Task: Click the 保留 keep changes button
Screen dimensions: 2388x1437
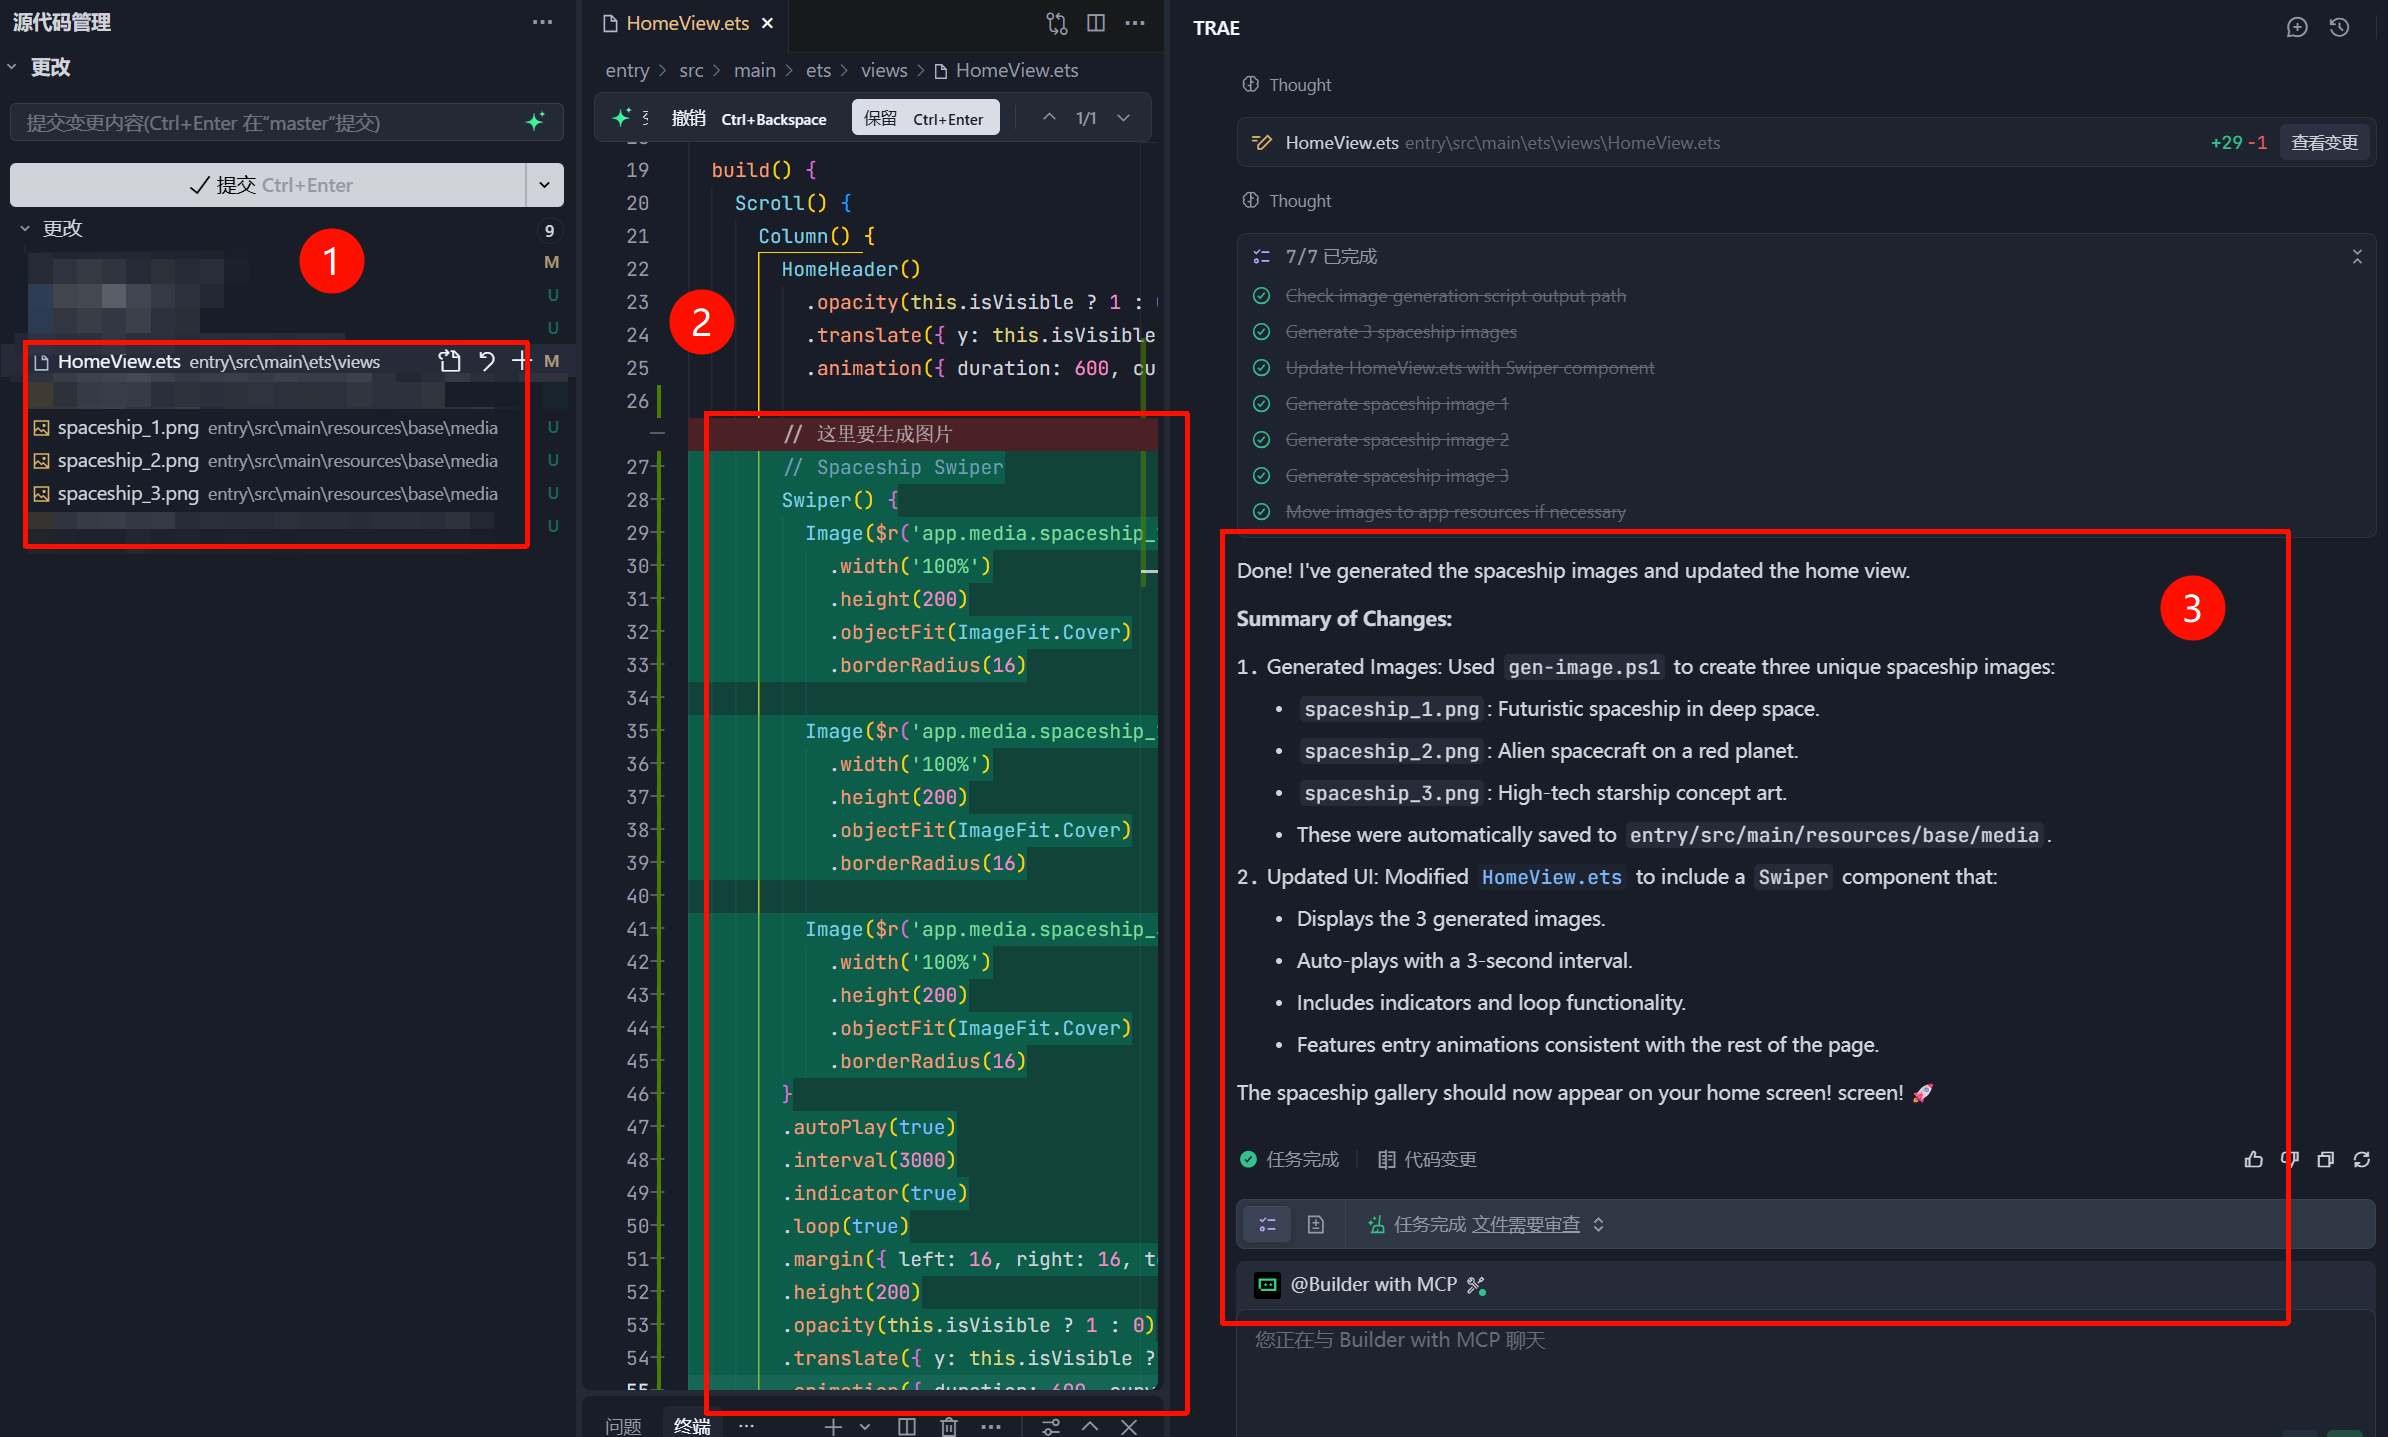Action: [x=924, y=118]
